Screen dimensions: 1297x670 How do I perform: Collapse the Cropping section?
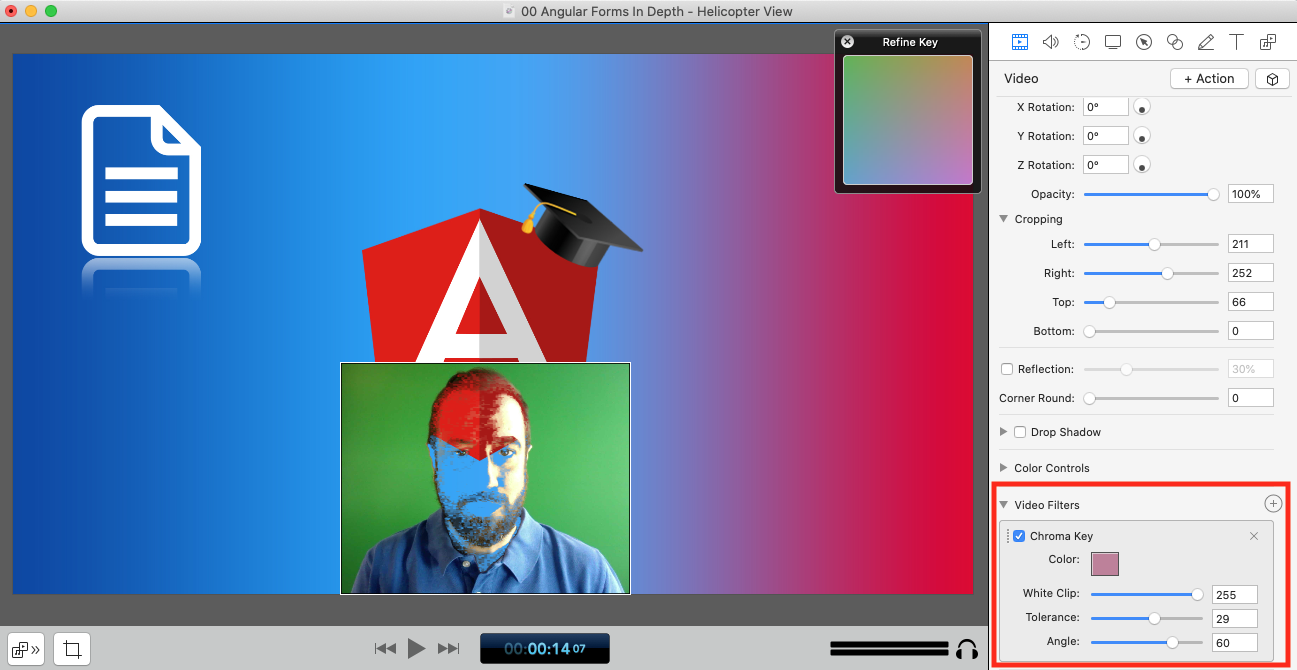[1004, 219]
